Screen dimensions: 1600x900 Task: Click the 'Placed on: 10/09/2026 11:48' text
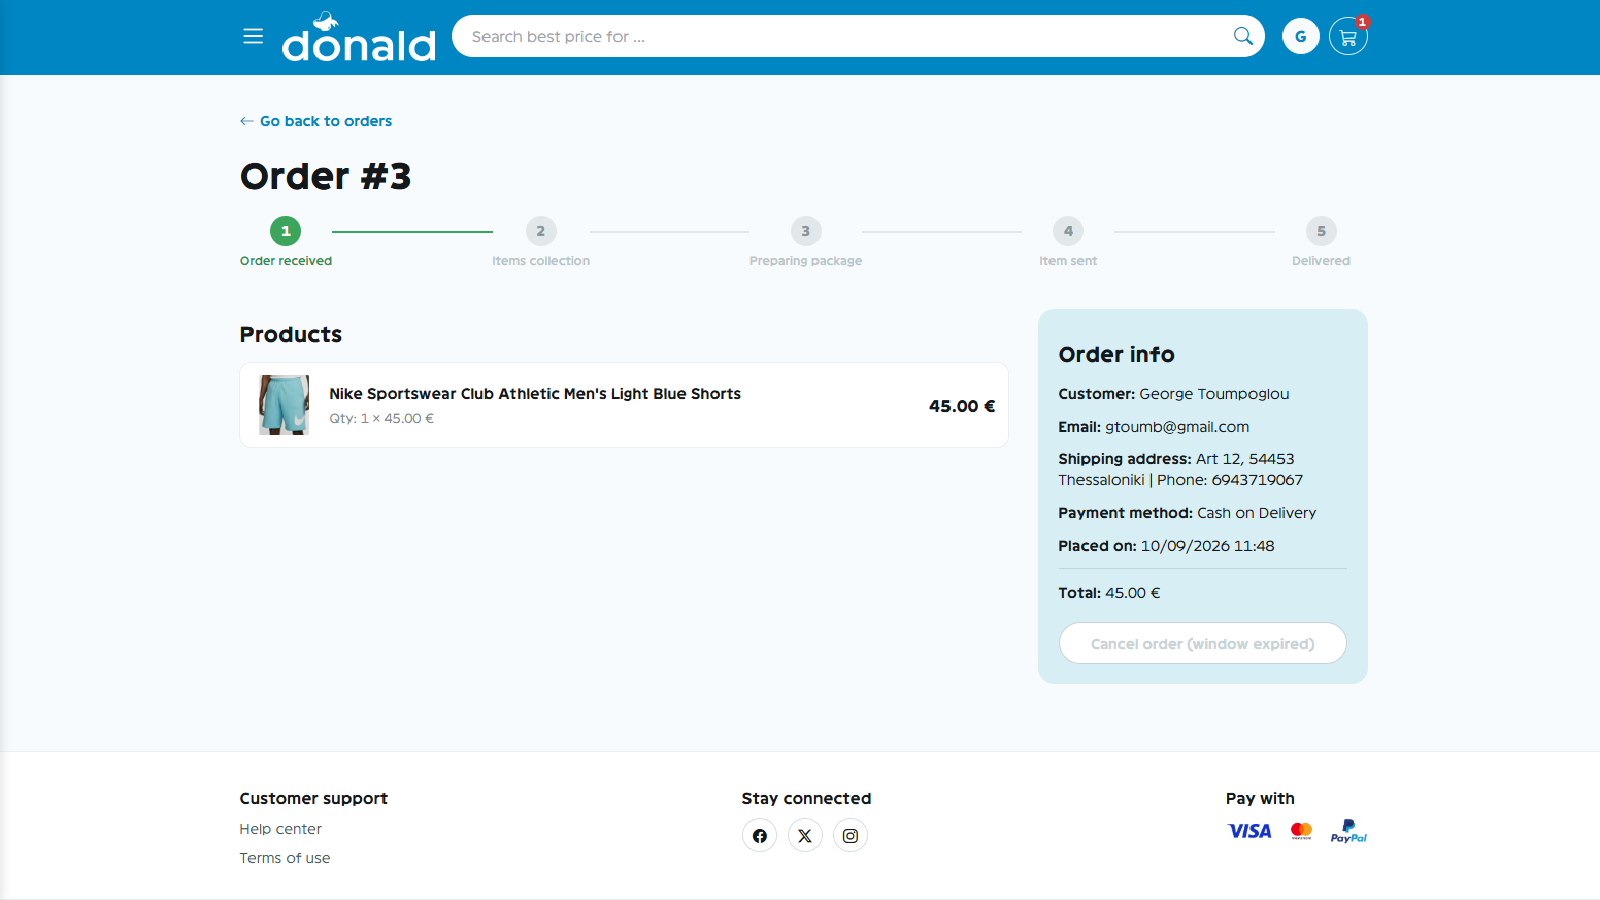coord(1166,546)
